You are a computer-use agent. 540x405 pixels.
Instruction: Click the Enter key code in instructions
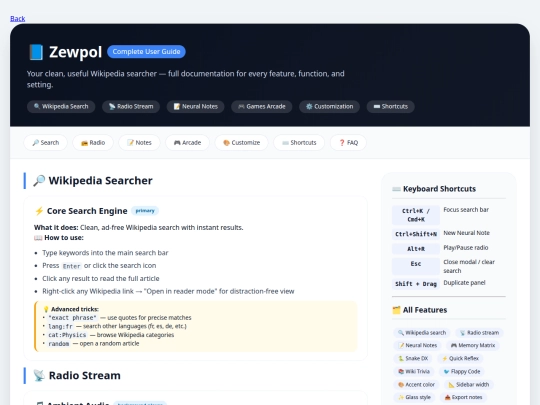(x=72, y=266)
